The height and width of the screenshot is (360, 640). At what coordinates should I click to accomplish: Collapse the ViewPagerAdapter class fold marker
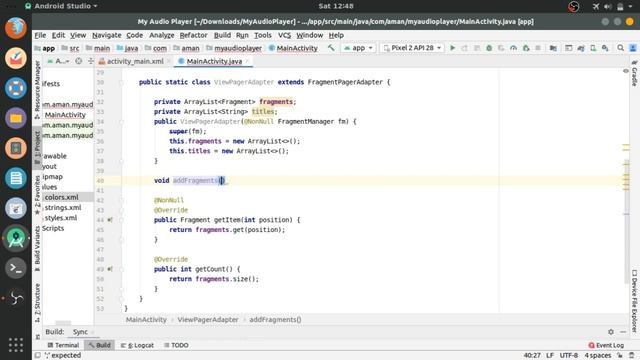(121, 82)
